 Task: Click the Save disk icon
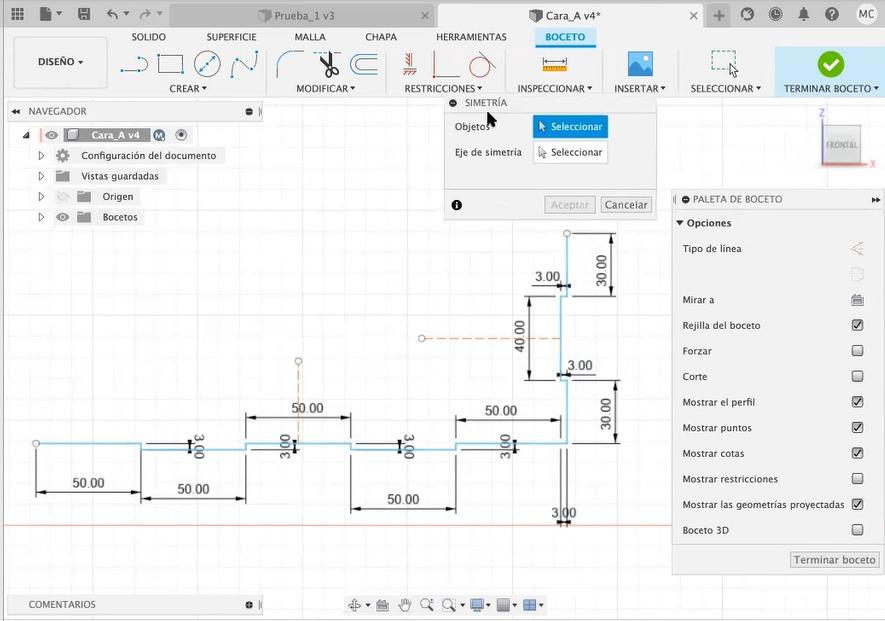point(84,14)
